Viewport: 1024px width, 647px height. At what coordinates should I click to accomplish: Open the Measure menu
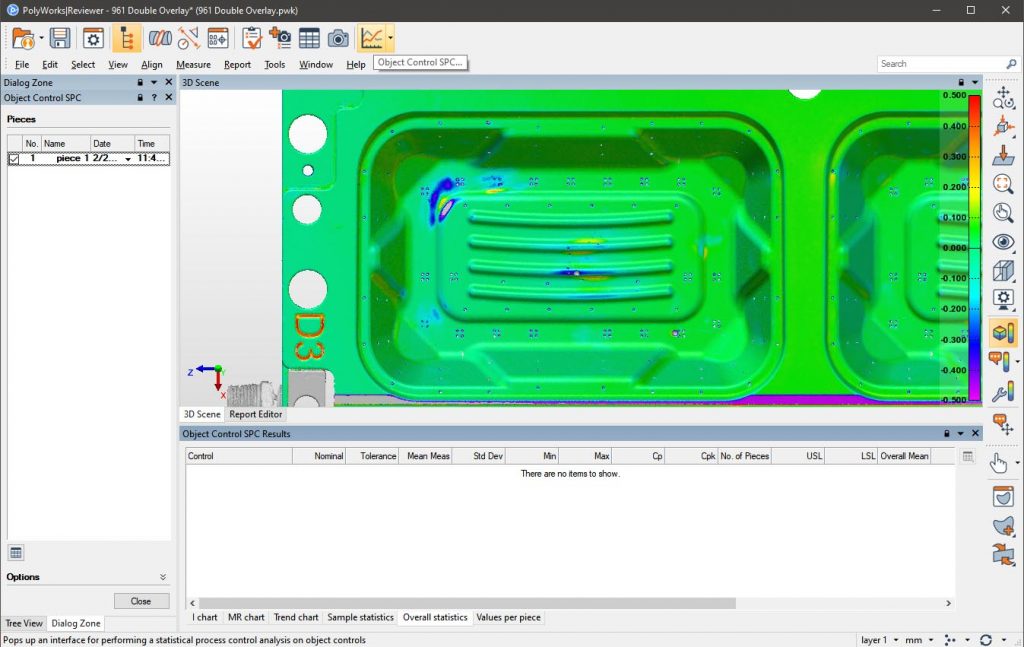(x=193, y=63)
